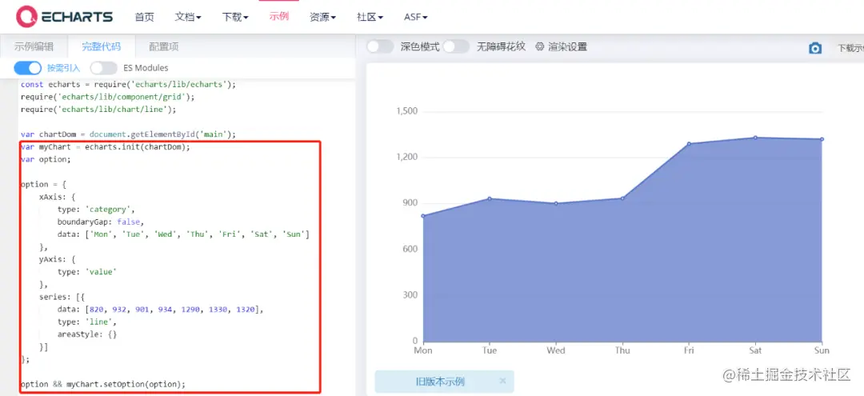
Task: Enable the 无障碍花纹 pattern toggle
Action: tap(456, 47)
